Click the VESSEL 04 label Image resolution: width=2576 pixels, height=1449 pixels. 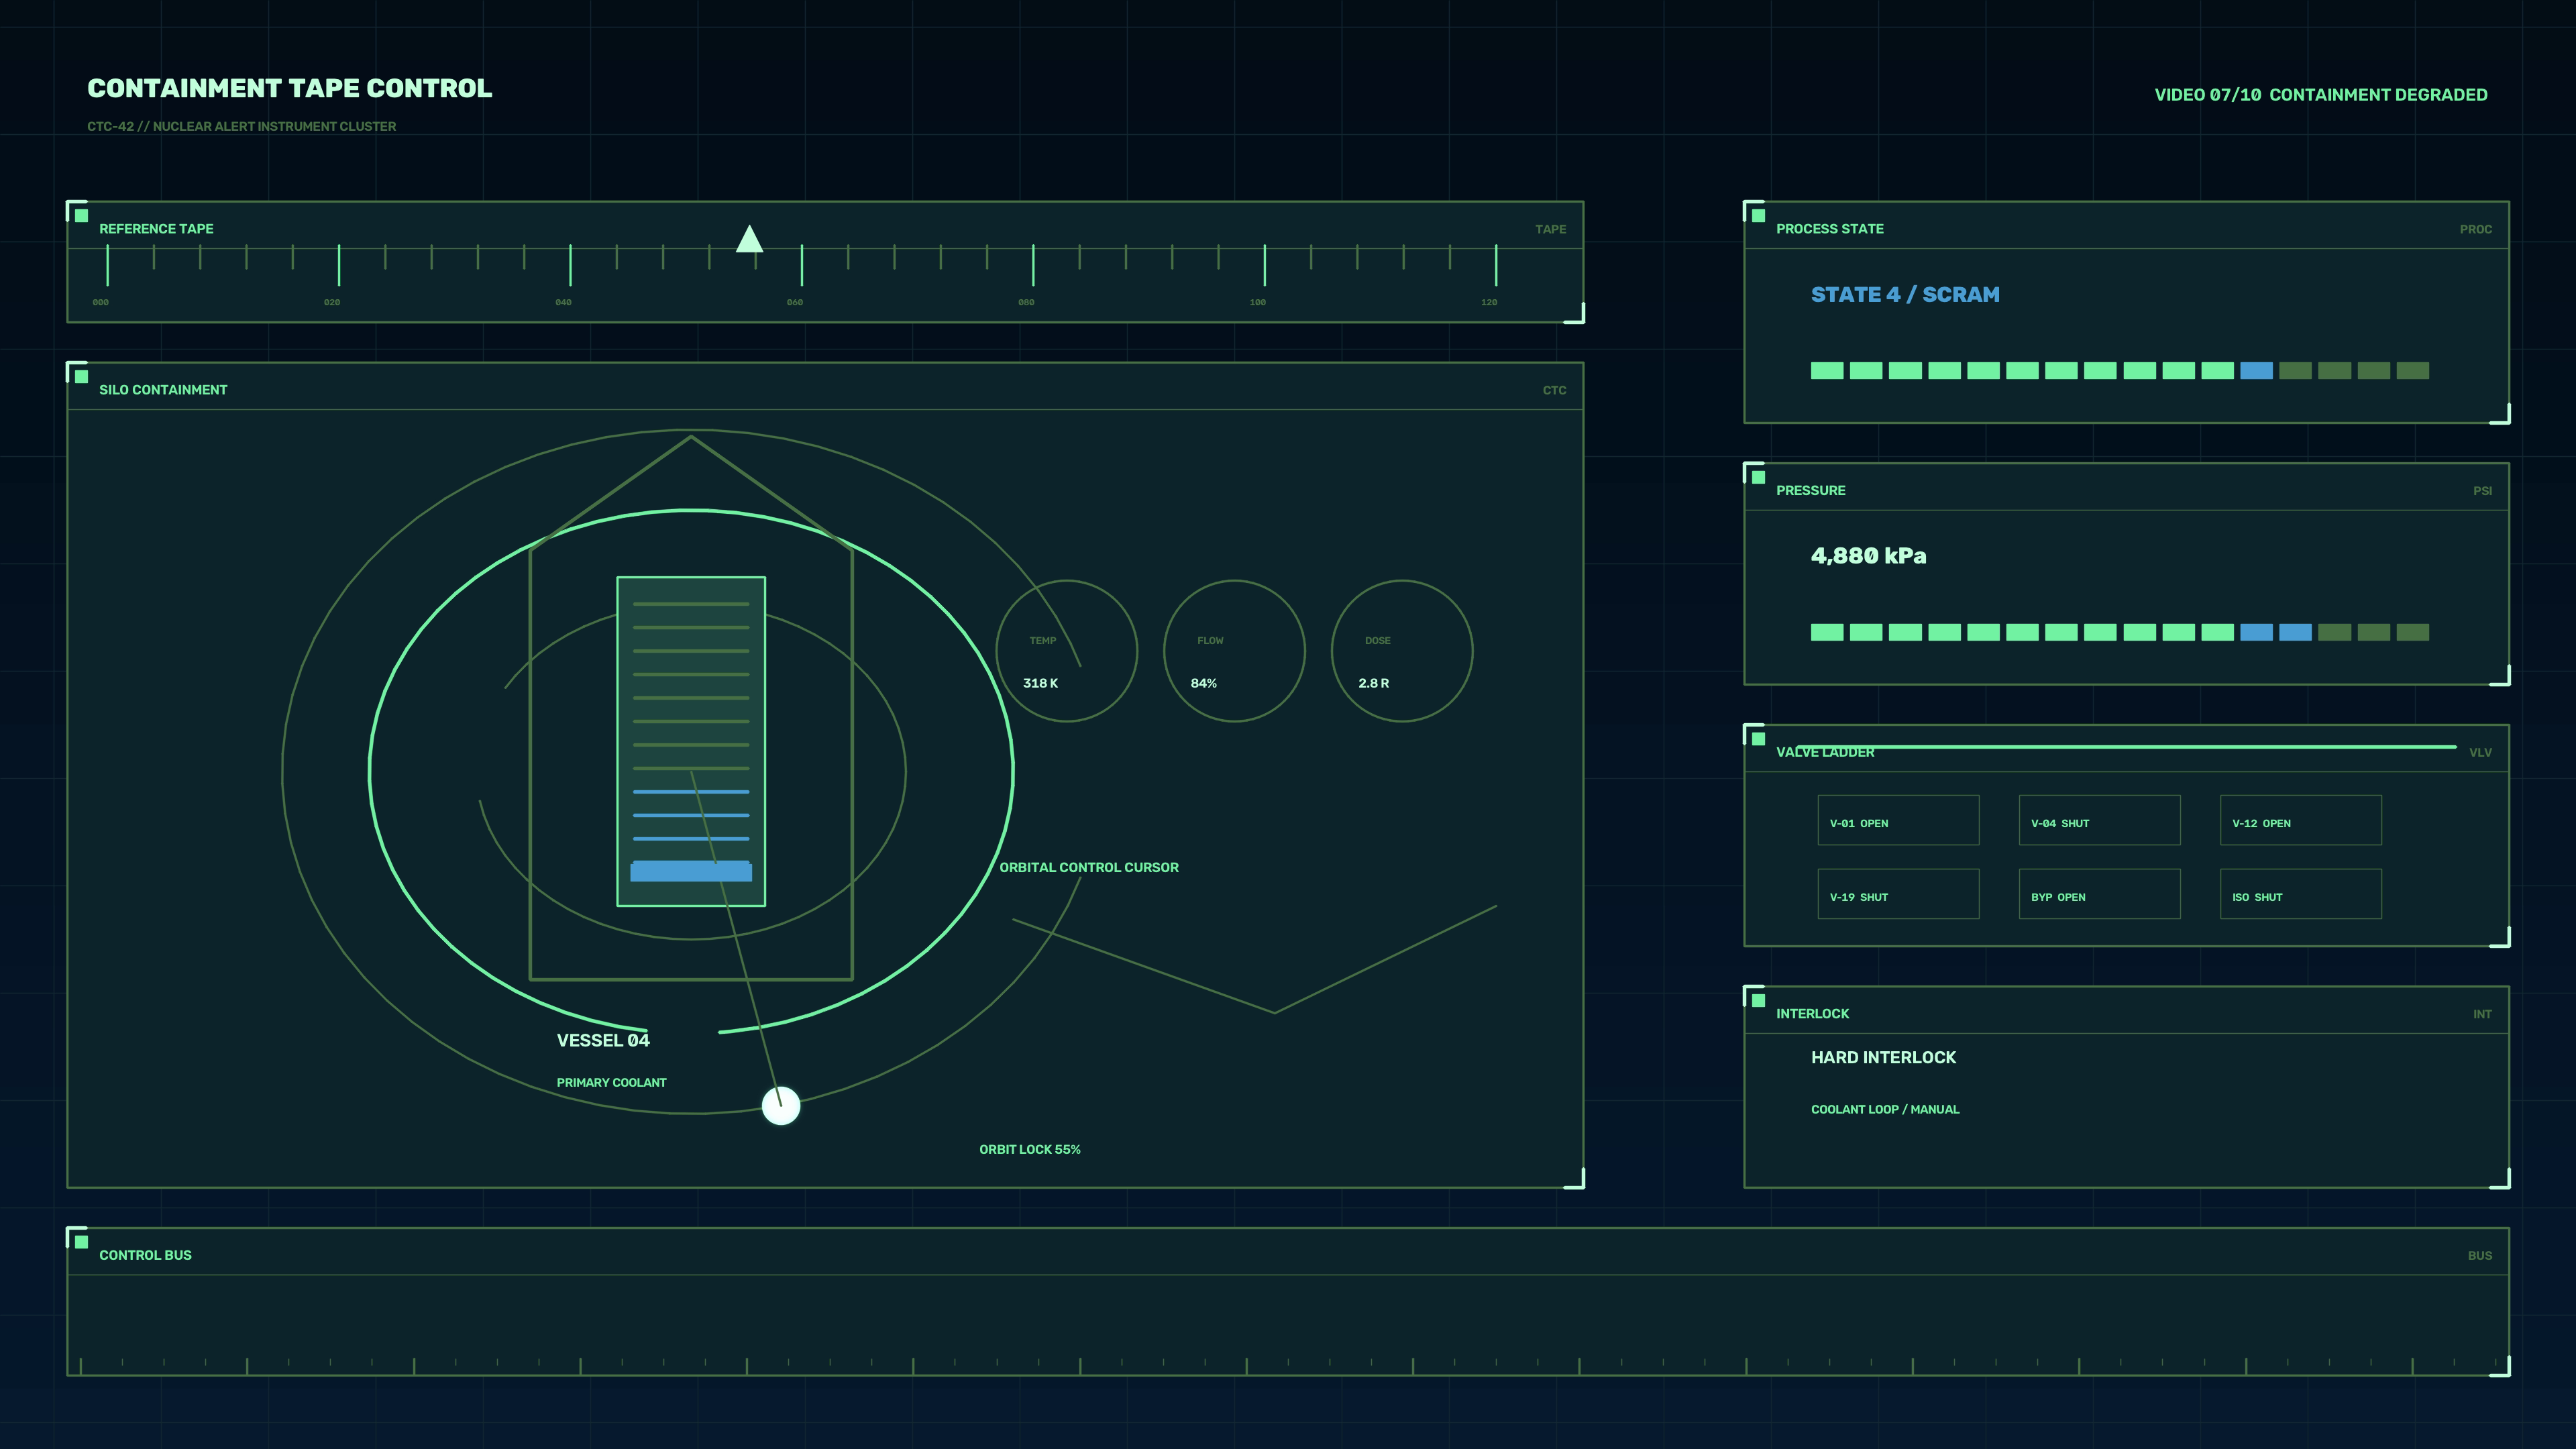click(603, 1041)
